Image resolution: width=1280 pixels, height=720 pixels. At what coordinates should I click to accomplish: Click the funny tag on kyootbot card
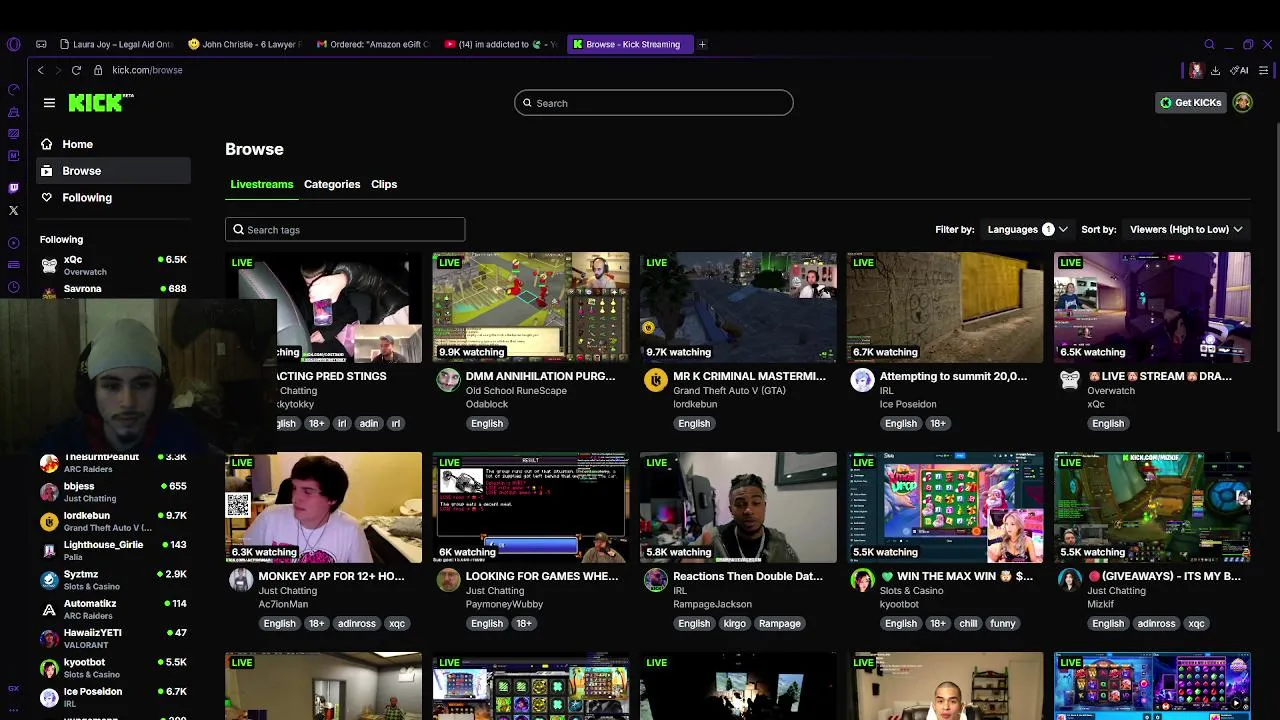point(1003,623)
